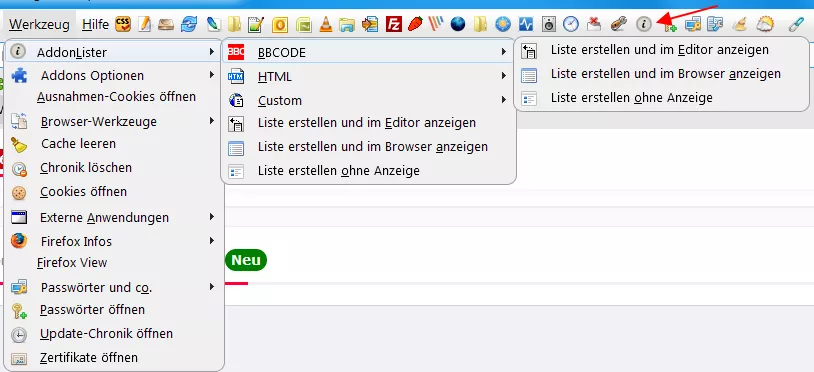Open the Werkzeug menu
Viewport: 814px width, 372px height.
tap(39, 24)
